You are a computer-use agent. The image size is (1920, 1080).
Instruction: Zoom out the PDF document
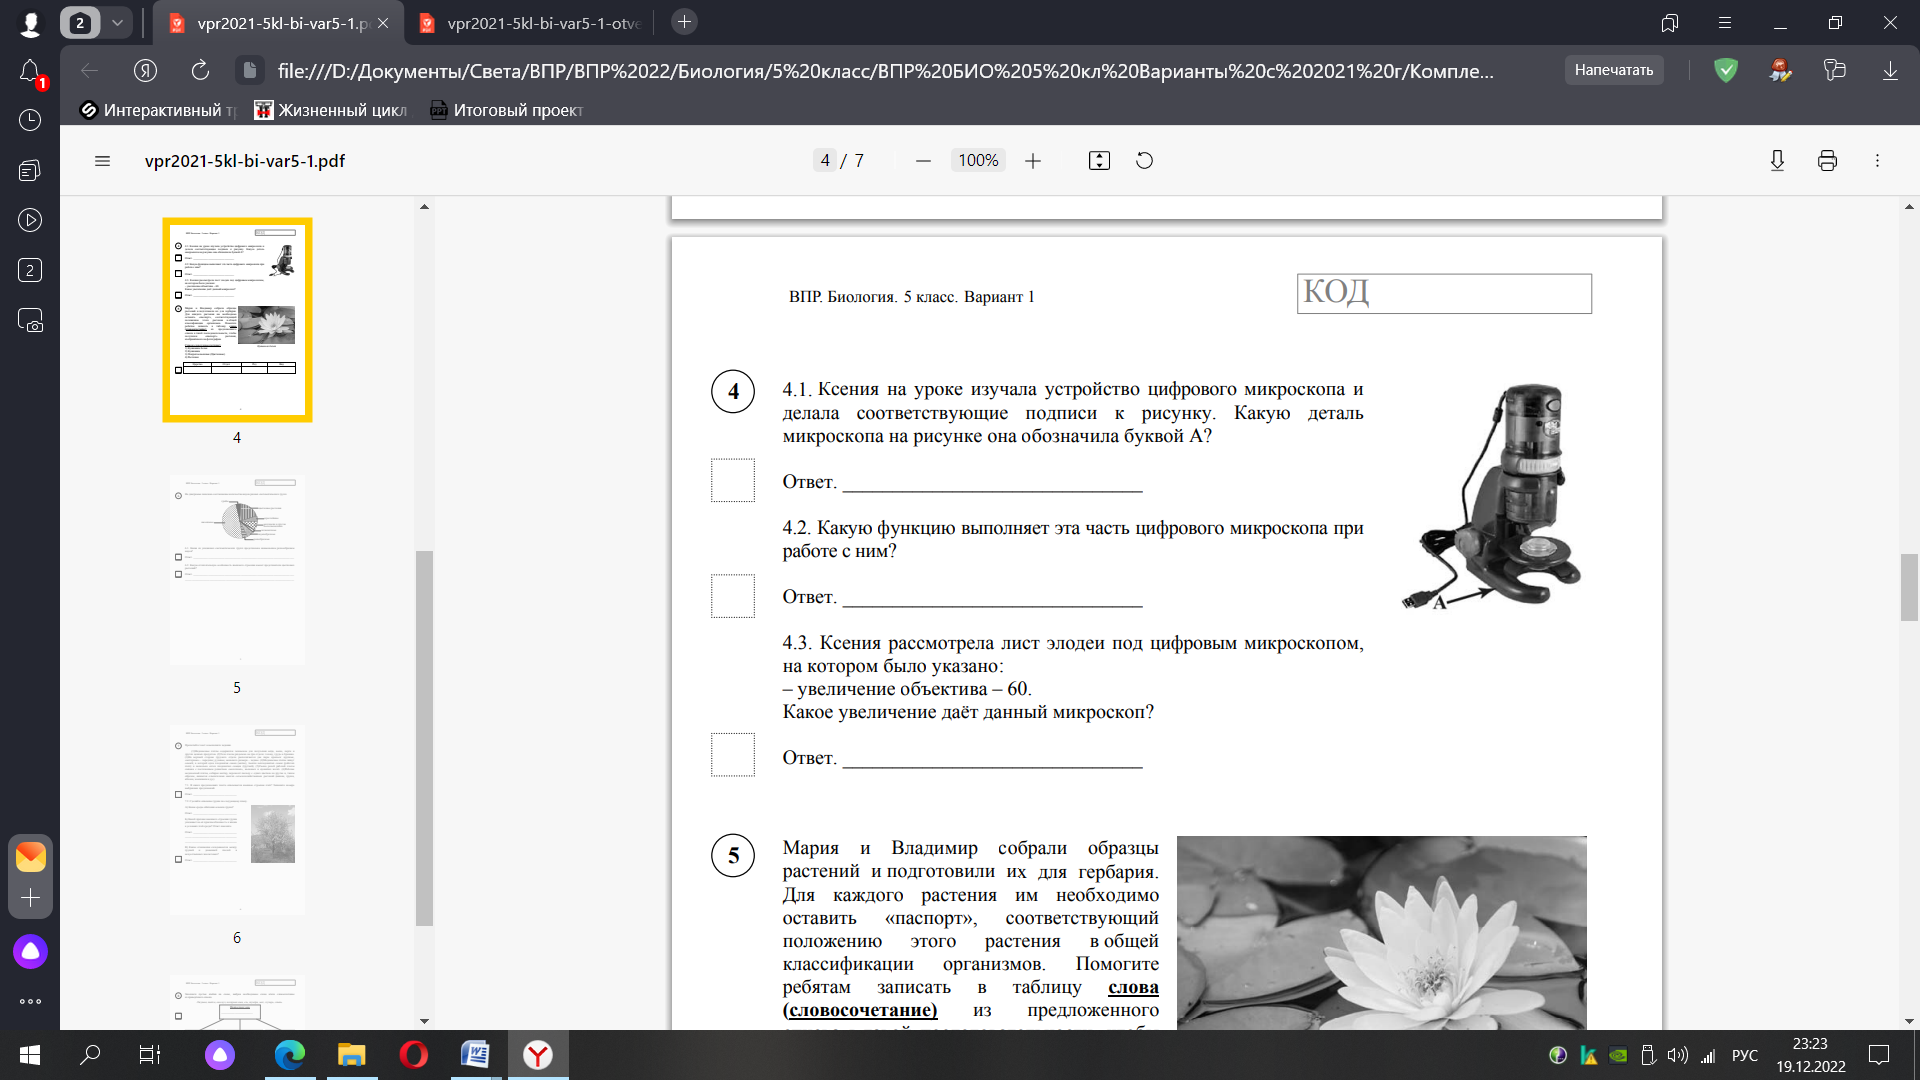coord(923,161)
